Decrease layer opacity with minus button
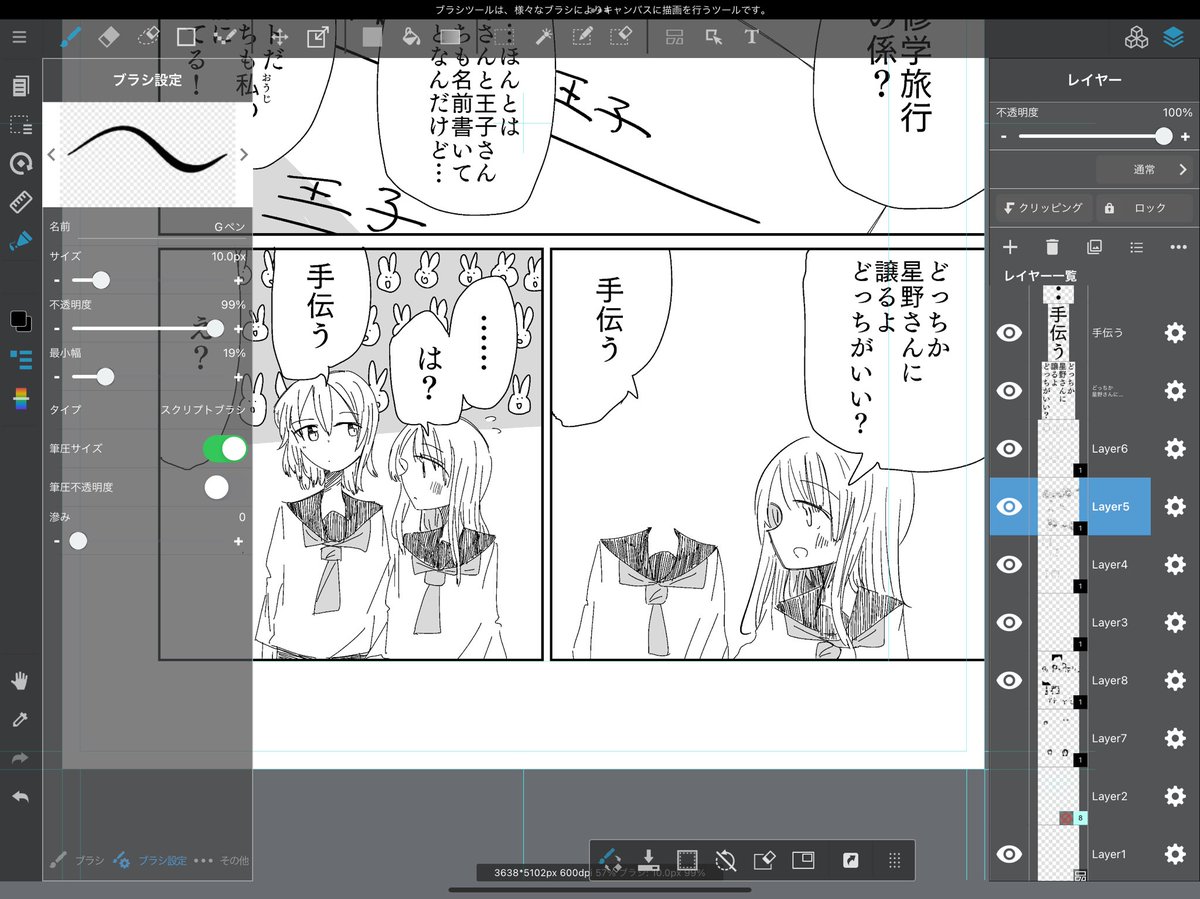 pyautogui.click(x=1003, y=136)
